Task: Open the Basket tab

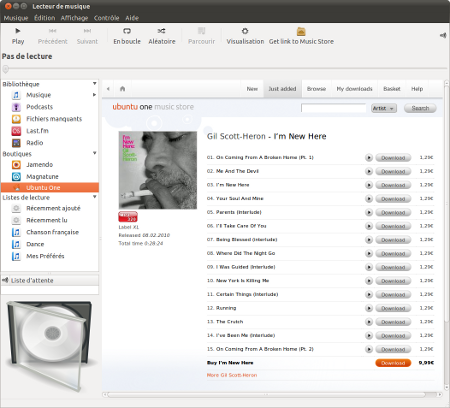Action: (392, 89)
